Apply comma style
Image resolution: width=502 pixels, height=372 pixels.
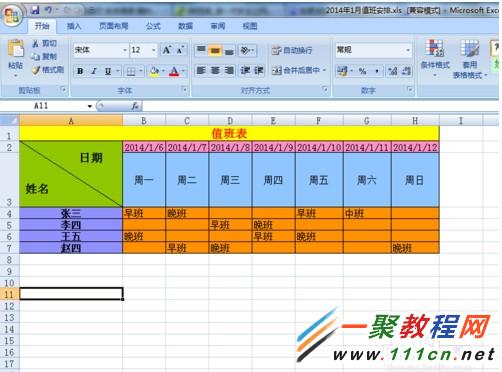(377, 71)
